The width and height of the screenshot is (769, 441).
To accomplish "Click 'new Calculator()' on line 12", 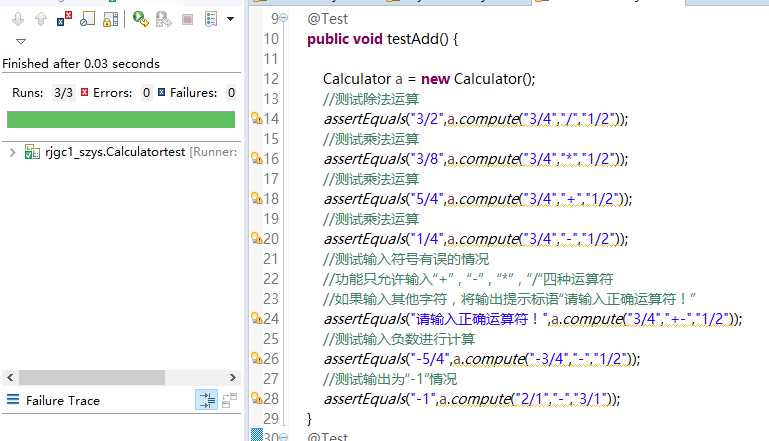I will click(478, 79).
